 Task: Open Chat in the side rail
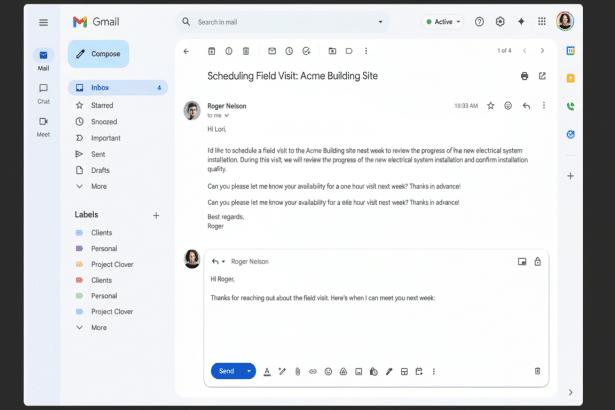click(44, 93)
